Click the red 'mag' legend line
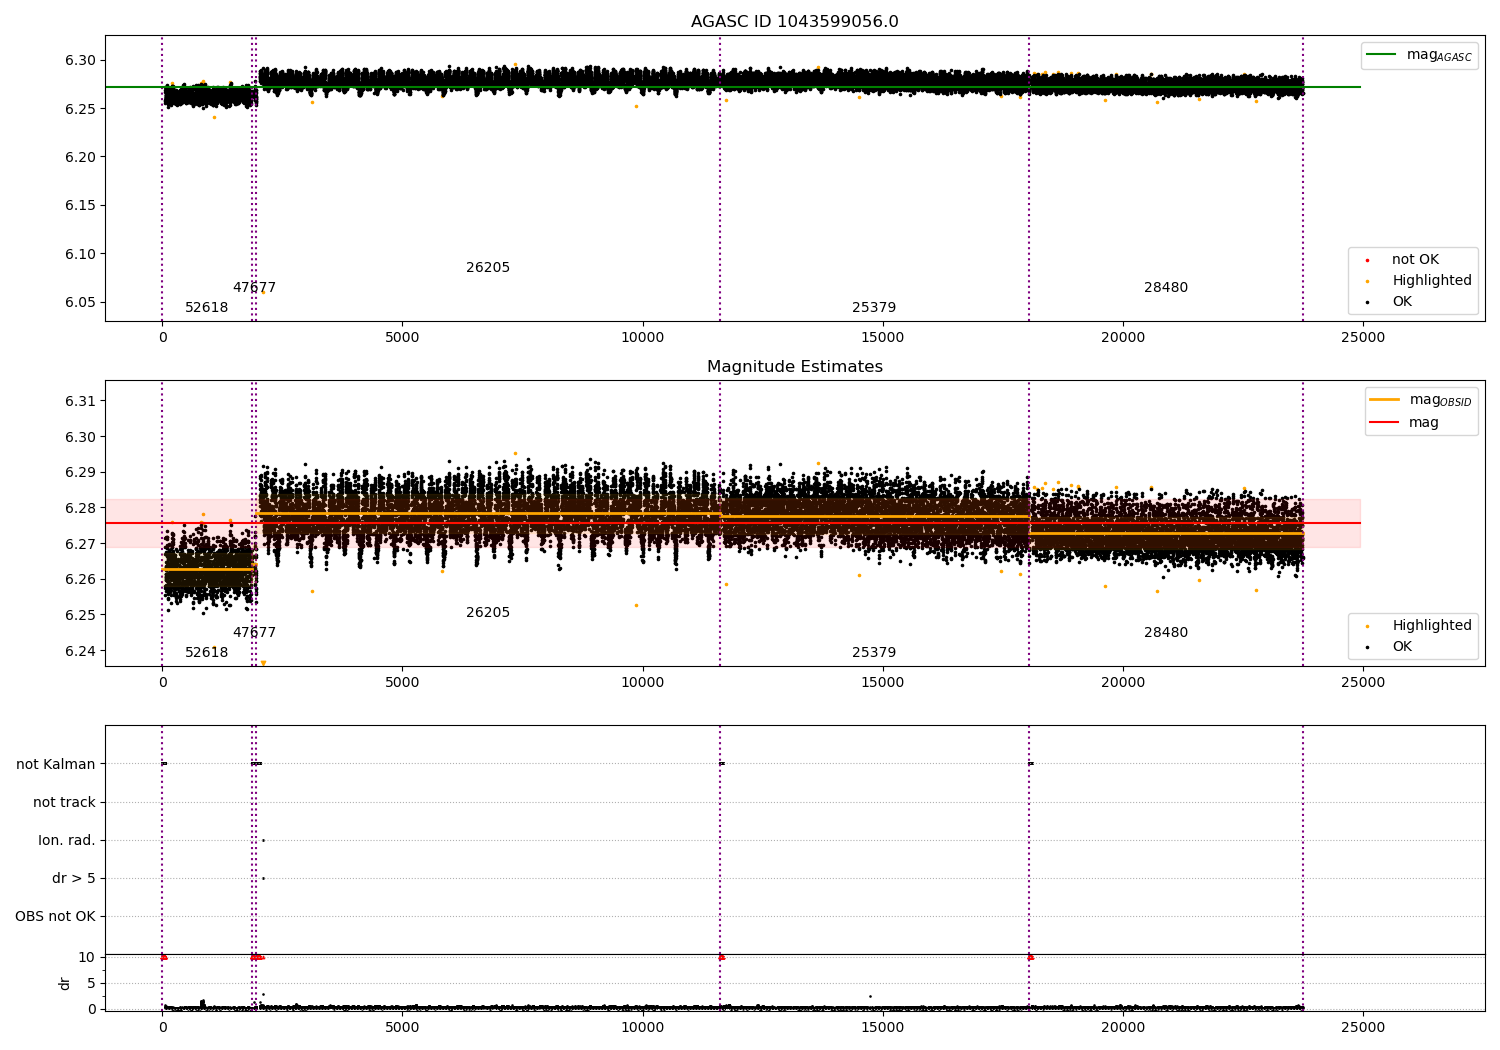The image size is (1500, 1050). tap(1385, 423)
